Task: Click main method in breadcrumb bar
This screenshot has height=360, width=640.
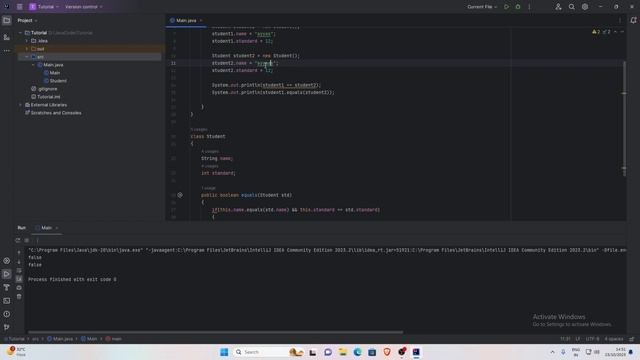Action: (116, 339)
